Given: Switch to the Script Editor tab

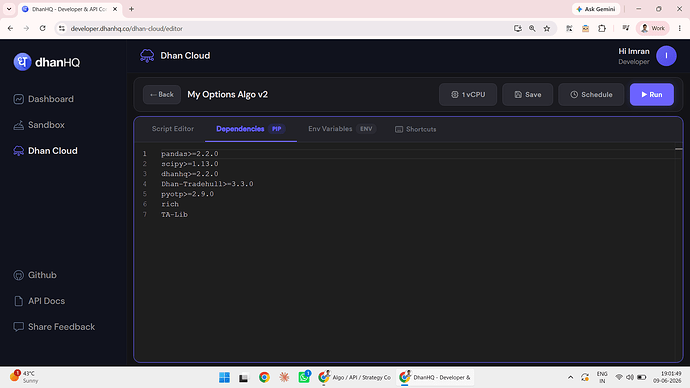Looking at the screenshot, I should point(172,129).
